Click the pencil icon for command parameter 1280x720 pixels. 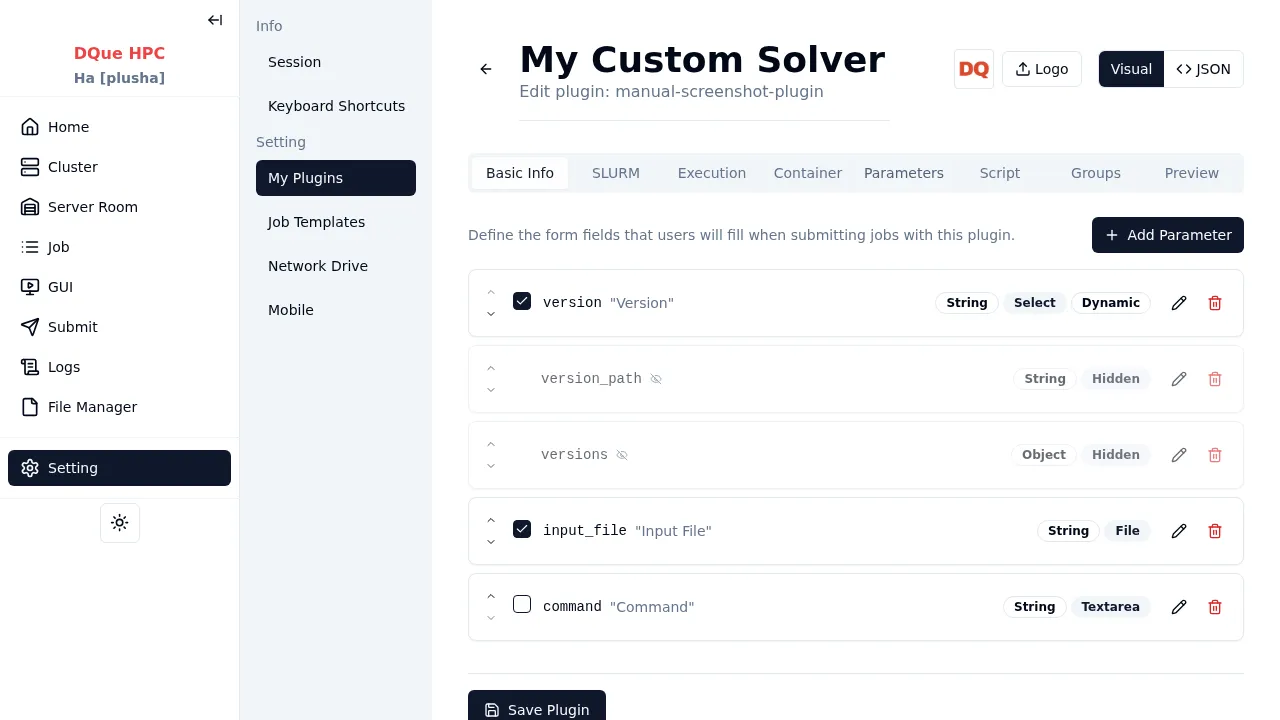(1179, 607)
